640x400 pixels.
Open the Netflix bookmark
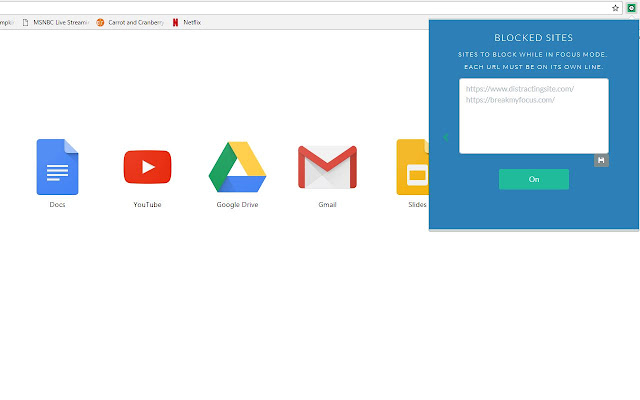tap(187, 22)
